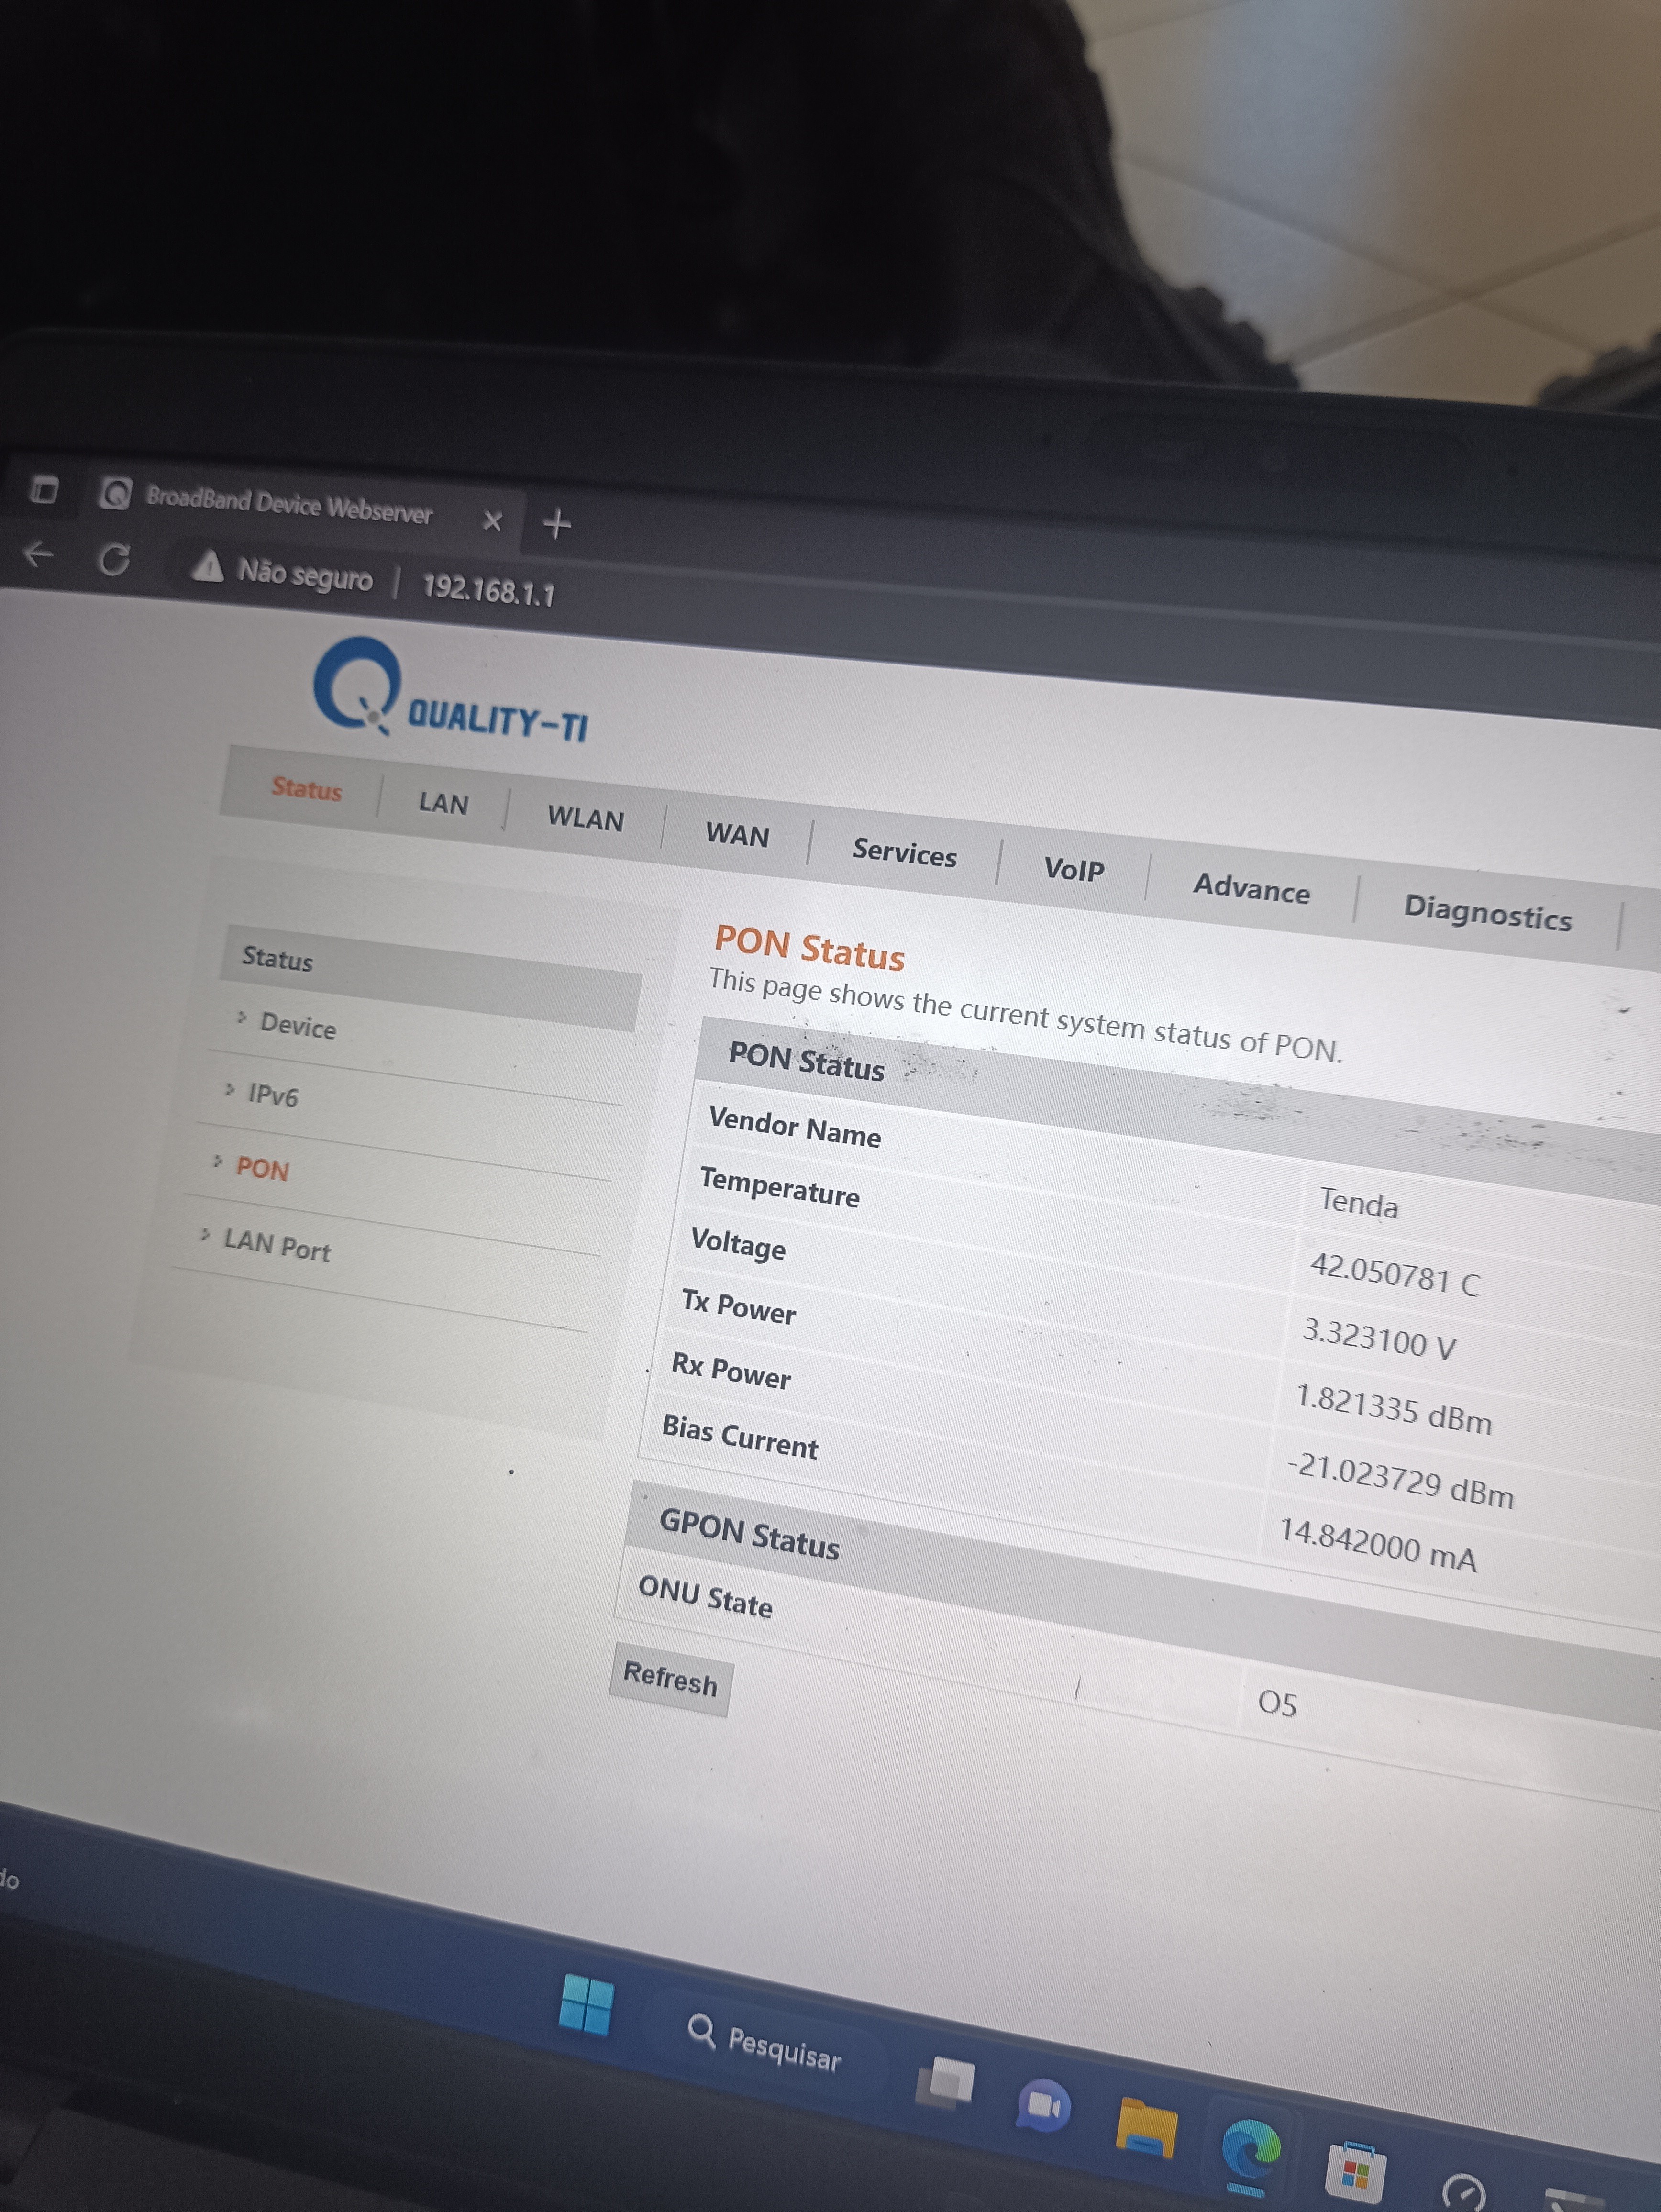
Task: Open the WAN tab
Action: 737,834
